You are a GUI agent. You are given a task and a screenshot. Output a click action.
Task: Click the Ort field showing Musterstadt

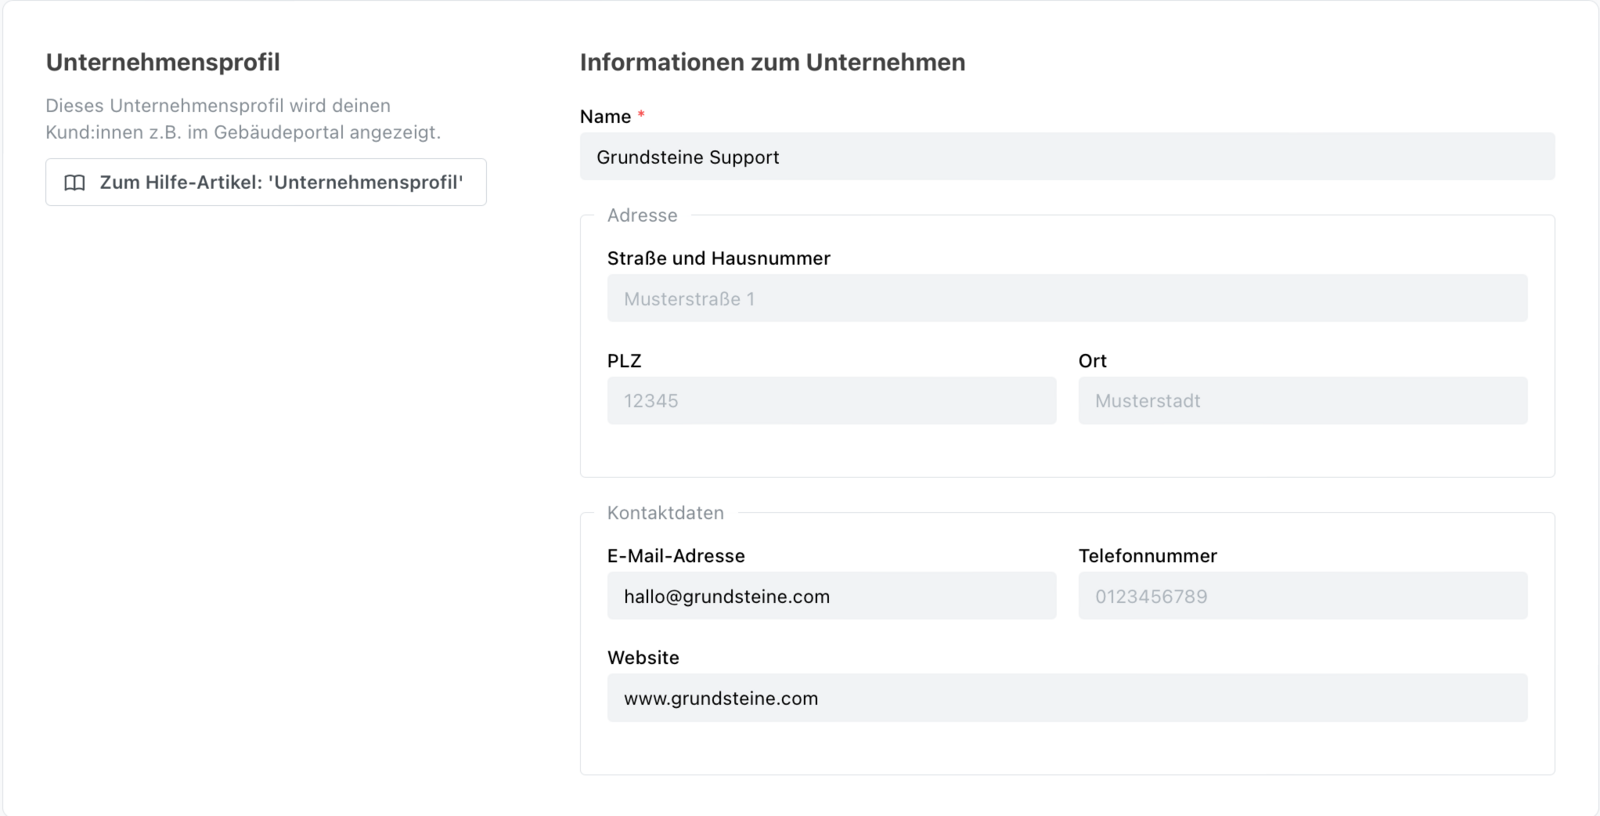click(x=1302, y=401)
